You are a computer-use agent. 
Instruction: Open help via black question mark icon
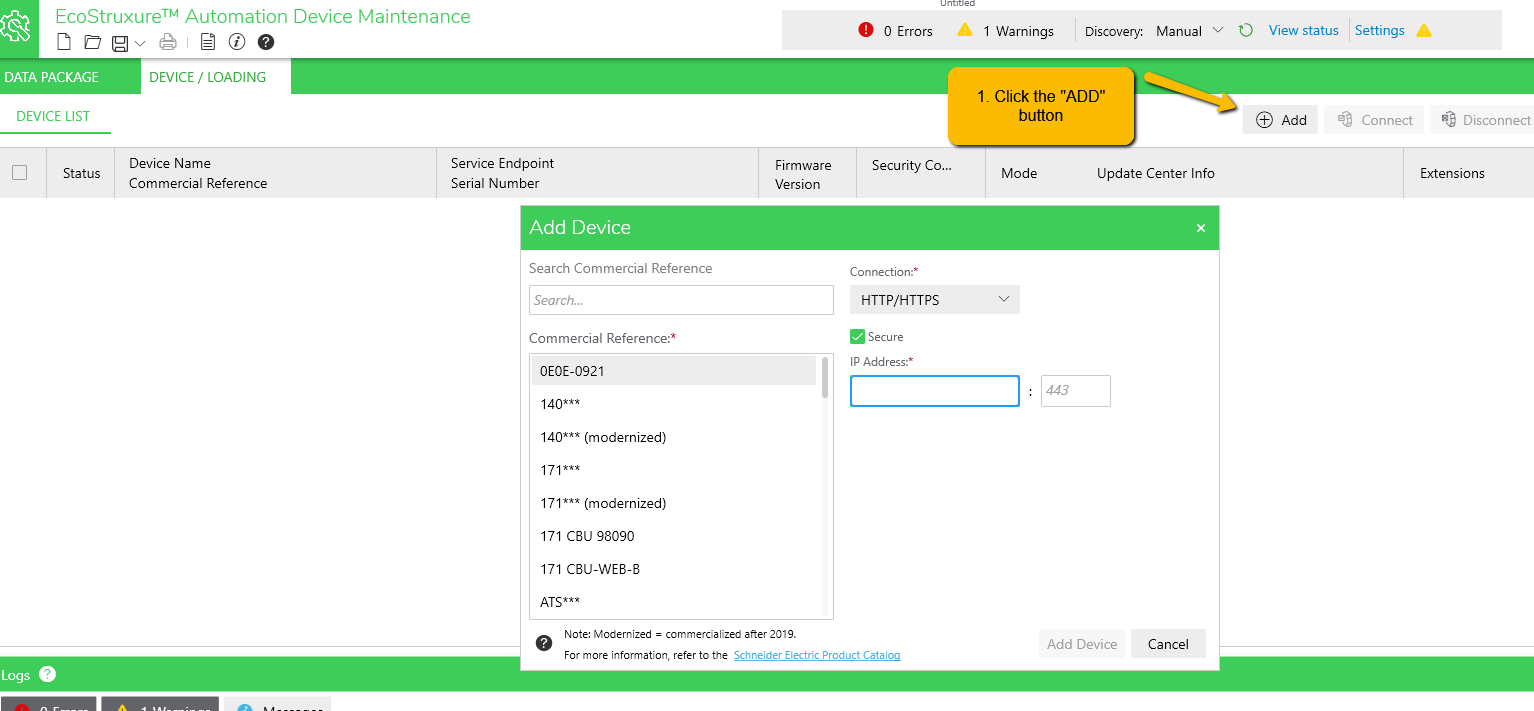pyautogui.click(x=266, y=42)
